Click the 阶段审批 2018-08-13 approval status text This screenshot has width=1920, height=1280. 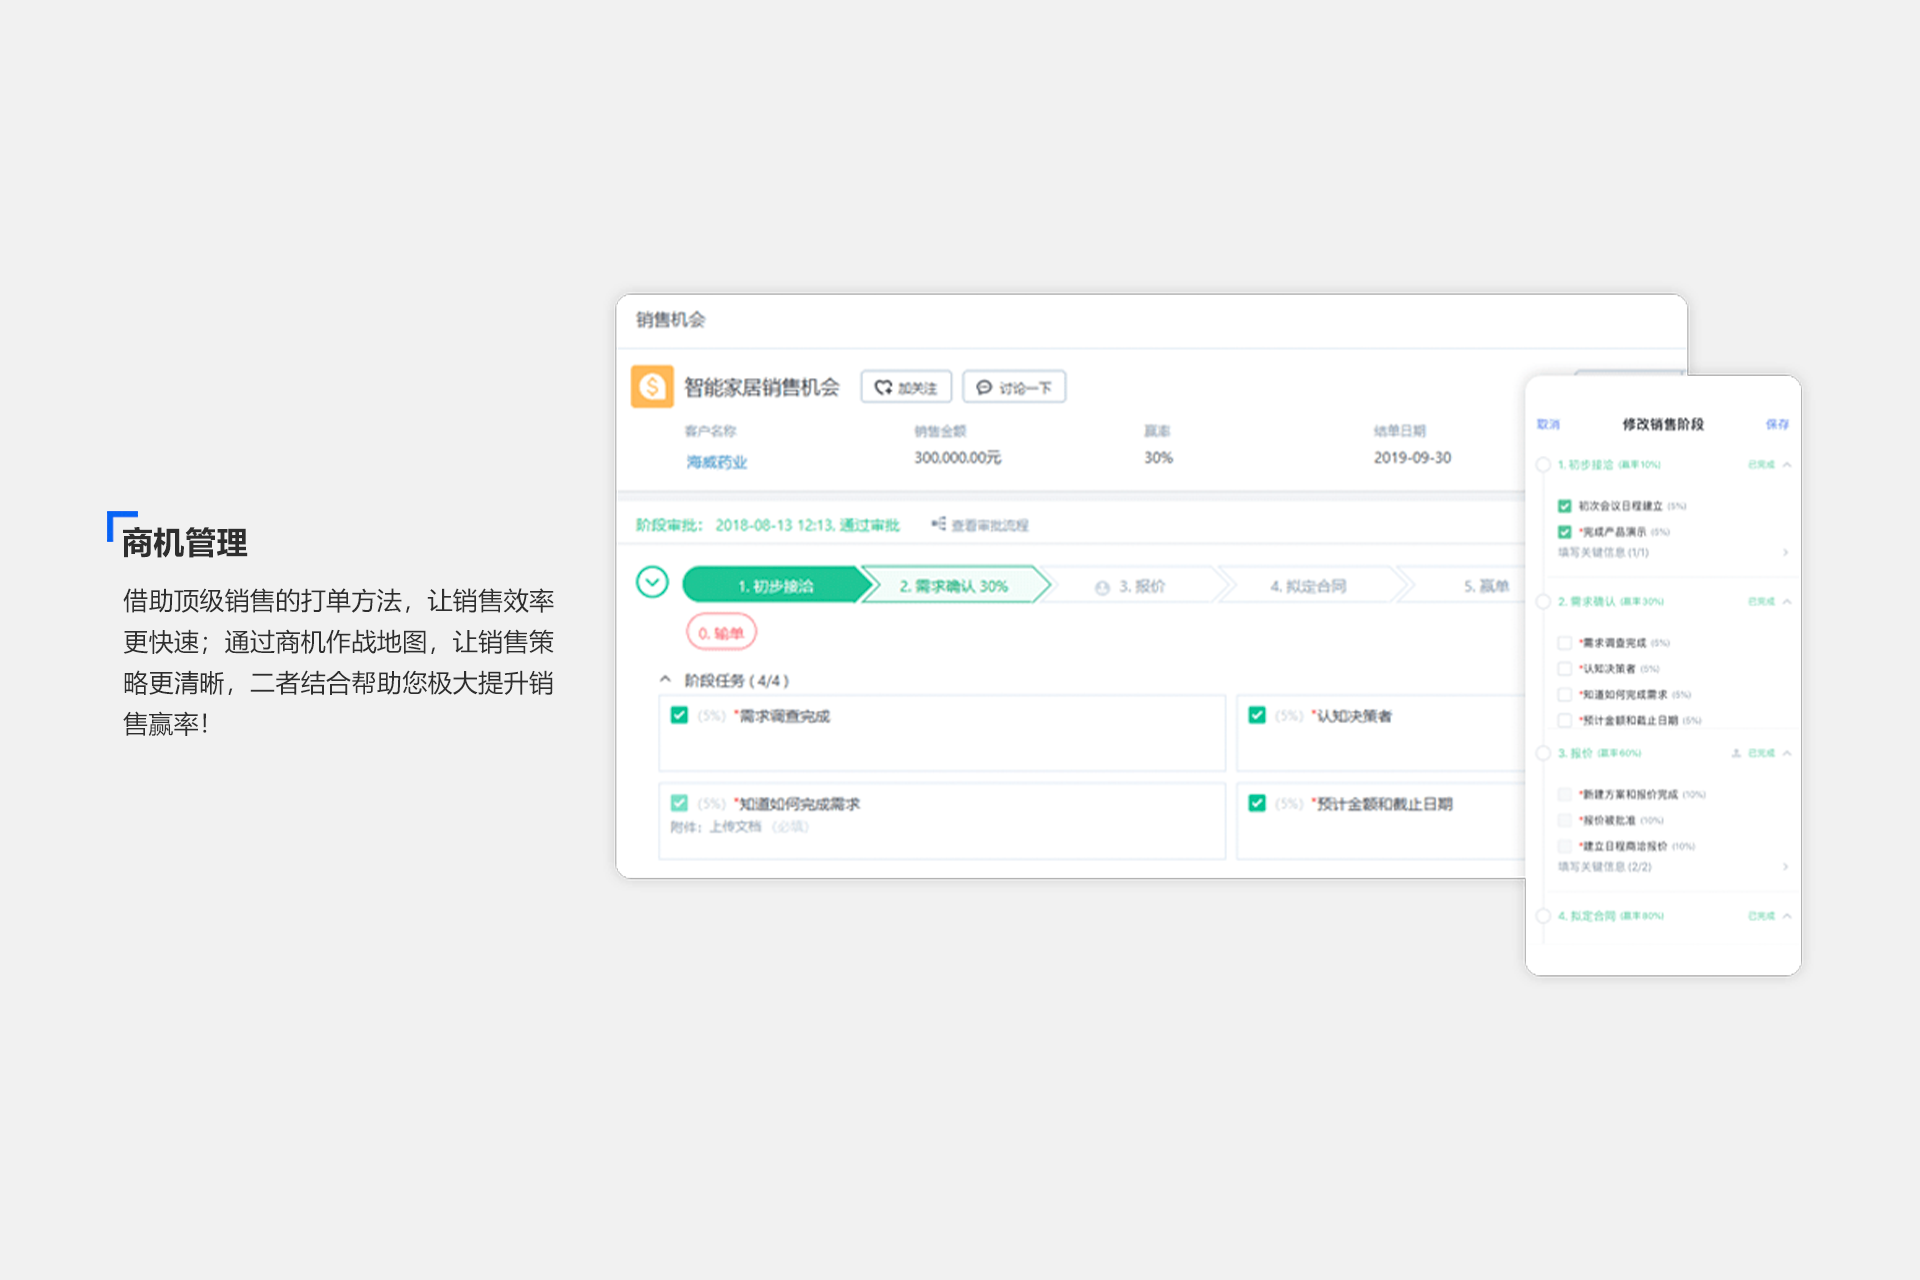pyautogui.click(x=768, y=525)
